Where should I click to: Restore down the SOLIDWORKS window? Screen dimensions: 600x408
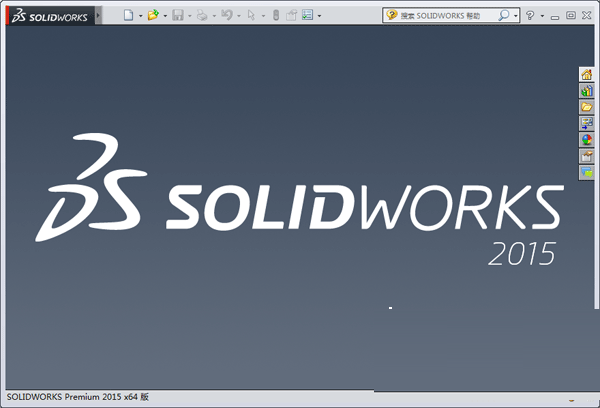(x=571, y=15)
